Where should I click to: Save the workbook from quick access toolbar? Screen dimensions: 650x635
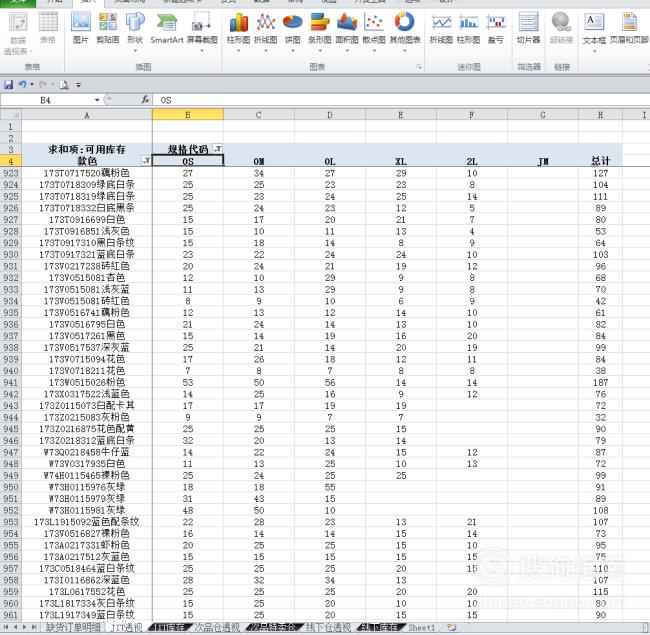click(x=8, y=85)
